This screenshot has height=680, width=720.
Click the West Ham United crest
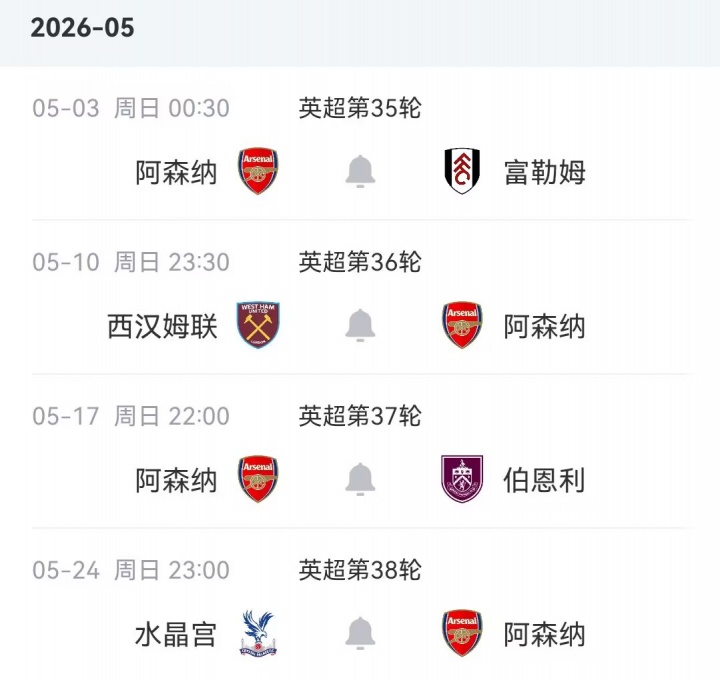(258, 325)
